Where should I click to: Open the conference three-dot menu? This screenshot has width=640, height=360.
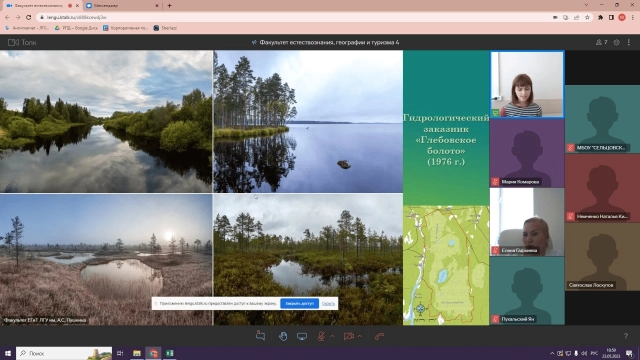(629, 42)
